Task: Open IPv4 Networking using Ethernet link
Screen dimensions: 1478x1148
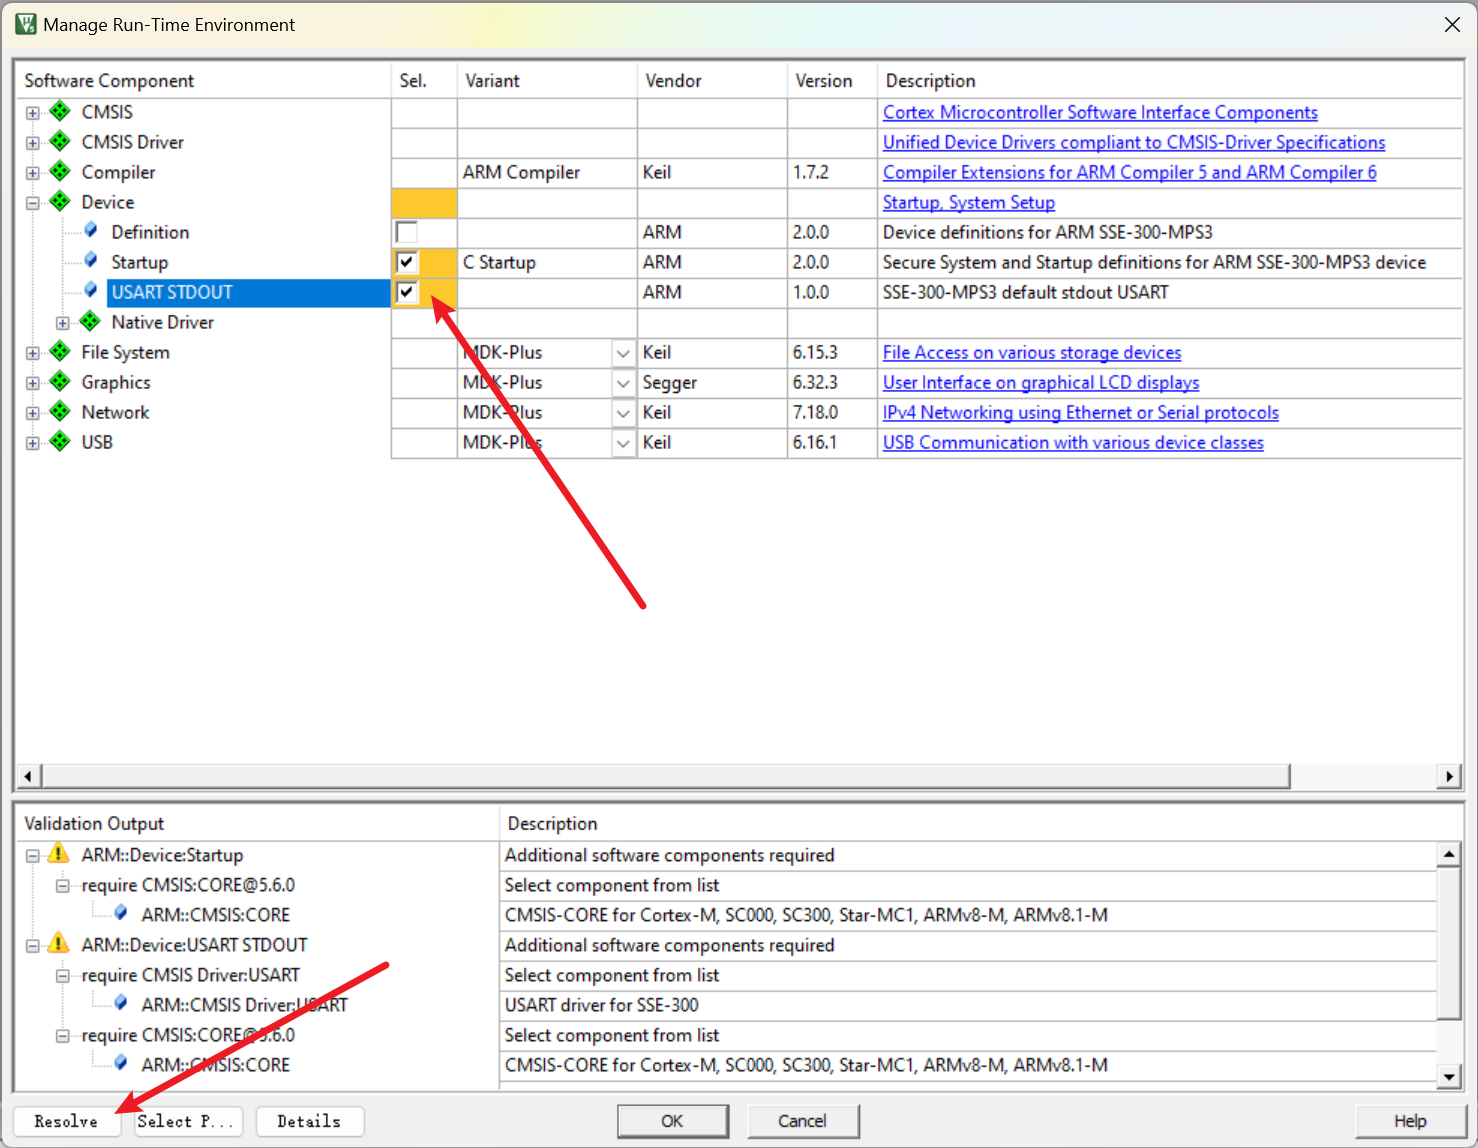Action: (1081, 412)
